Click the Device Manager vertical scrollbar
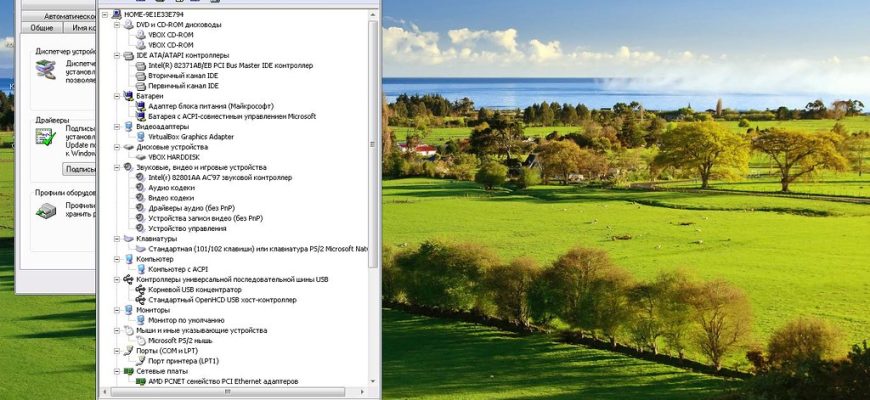This screenshot has height=400, width=870. pos(374,150)
